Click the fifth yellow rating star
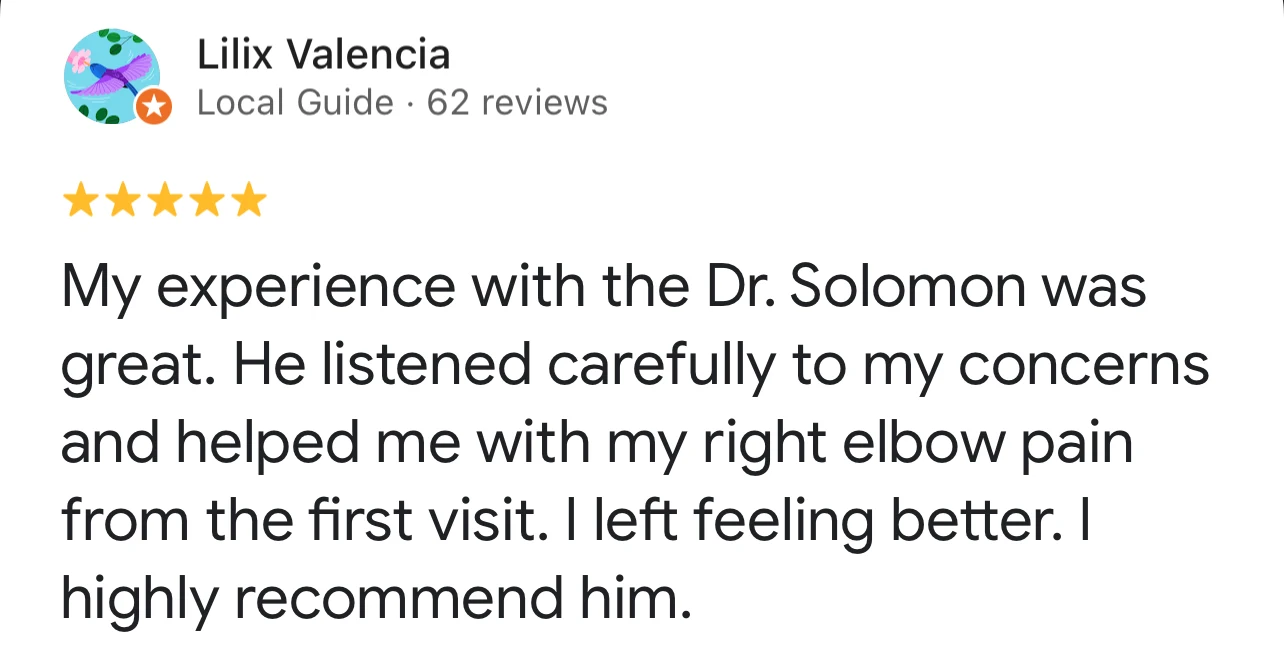 coord(250,202)
